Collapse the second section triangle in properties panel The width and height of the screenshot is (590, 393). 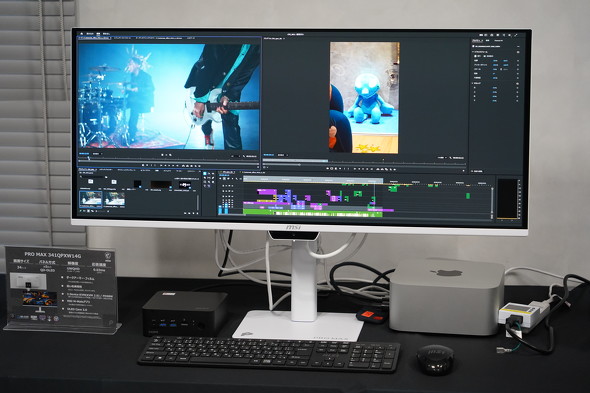473,83
